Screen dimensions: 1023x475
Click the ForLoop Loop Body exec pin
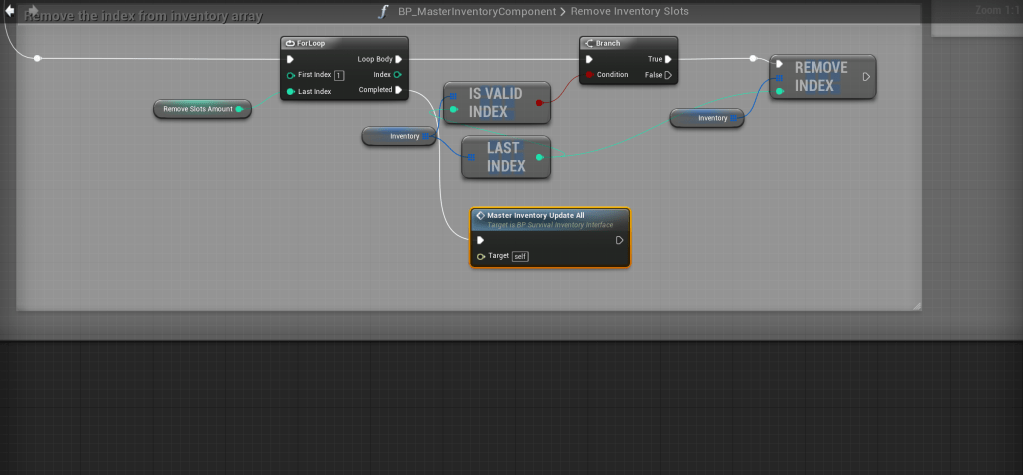click(399, 59)
